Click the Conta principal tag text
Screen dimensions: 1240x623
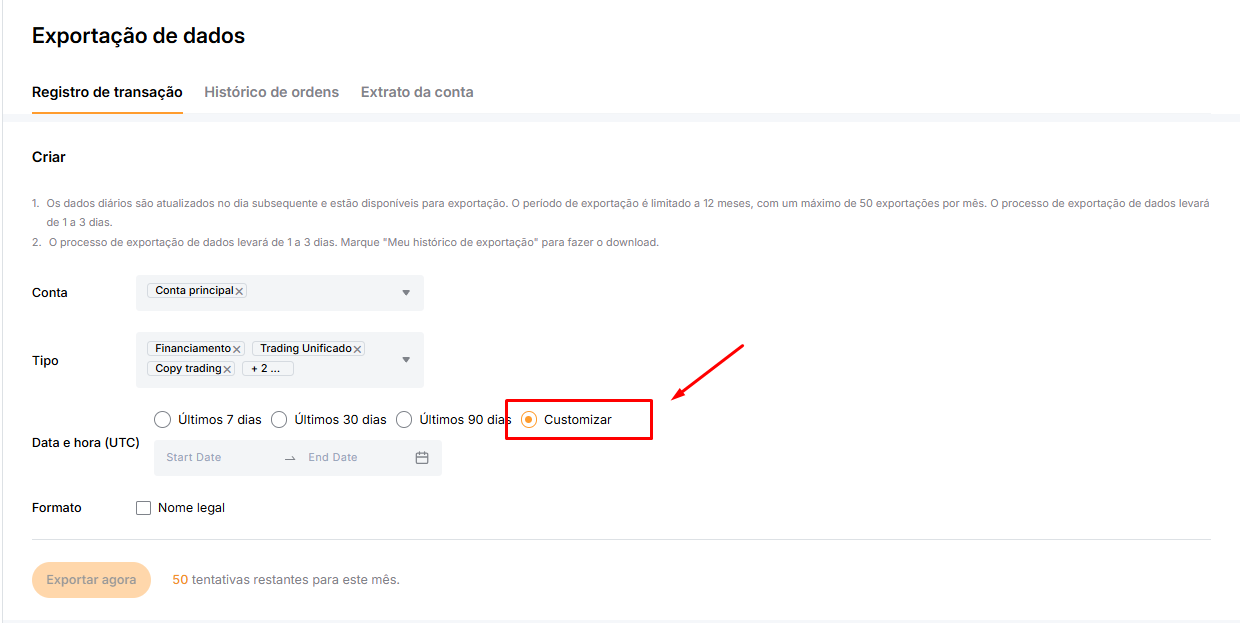[194, 291]
